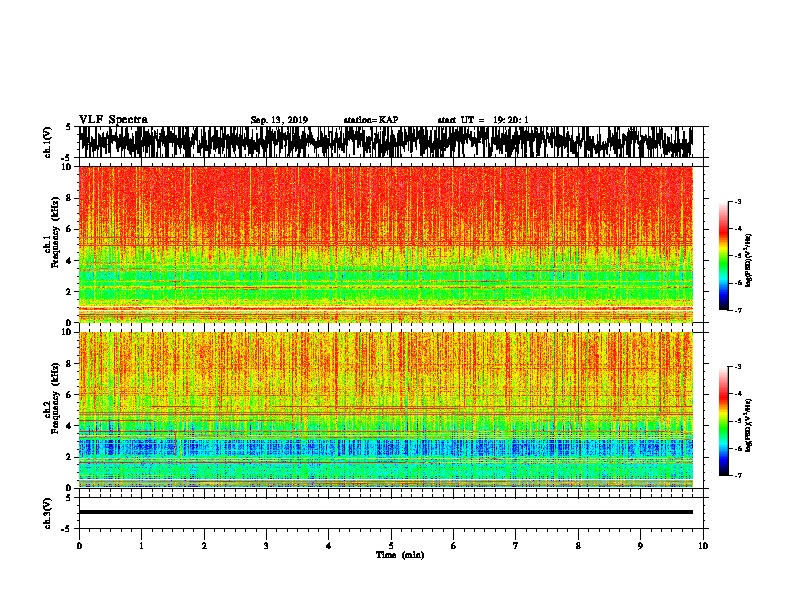Click the "-7" label on ch.1 colorbar

(738, 310)
